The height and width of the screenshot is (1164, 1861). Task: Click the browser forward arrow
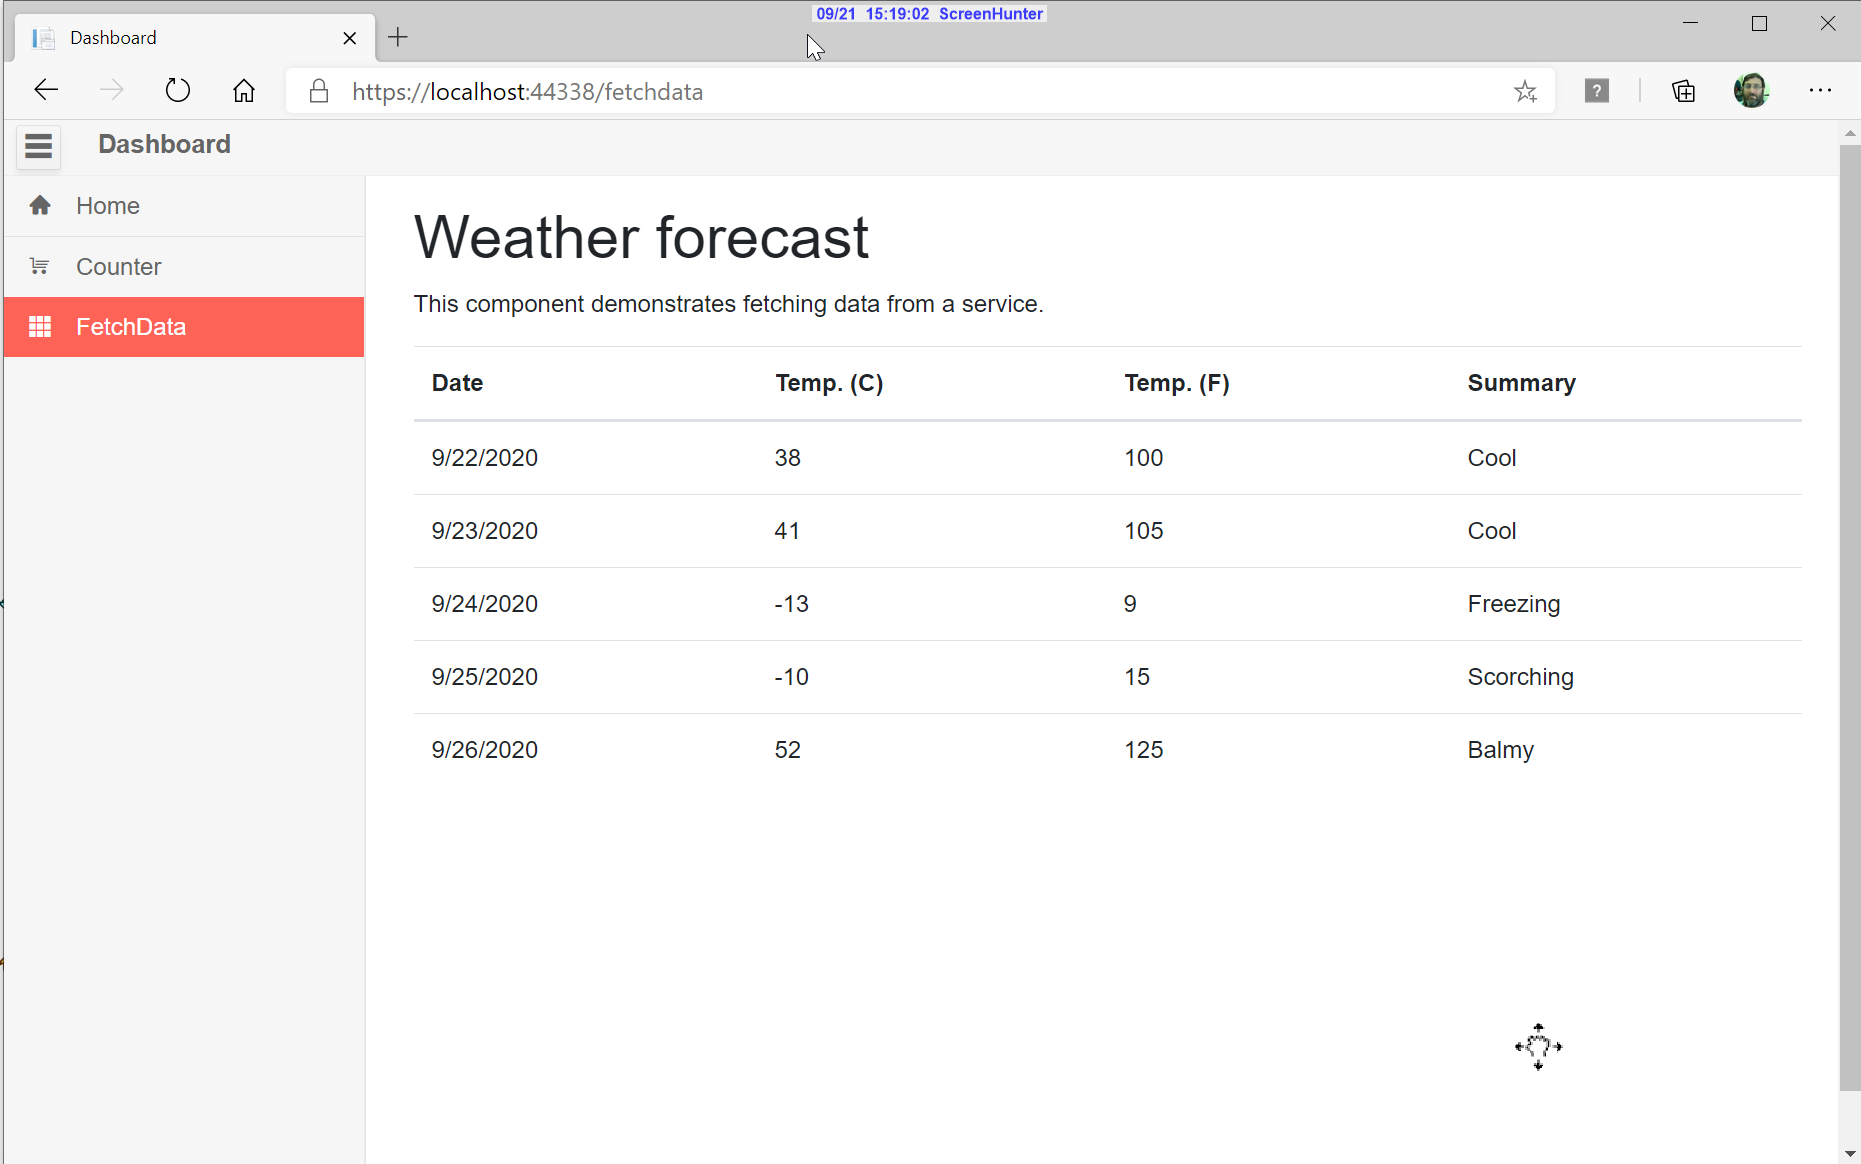pyautogui.click(x=112, y=91)
